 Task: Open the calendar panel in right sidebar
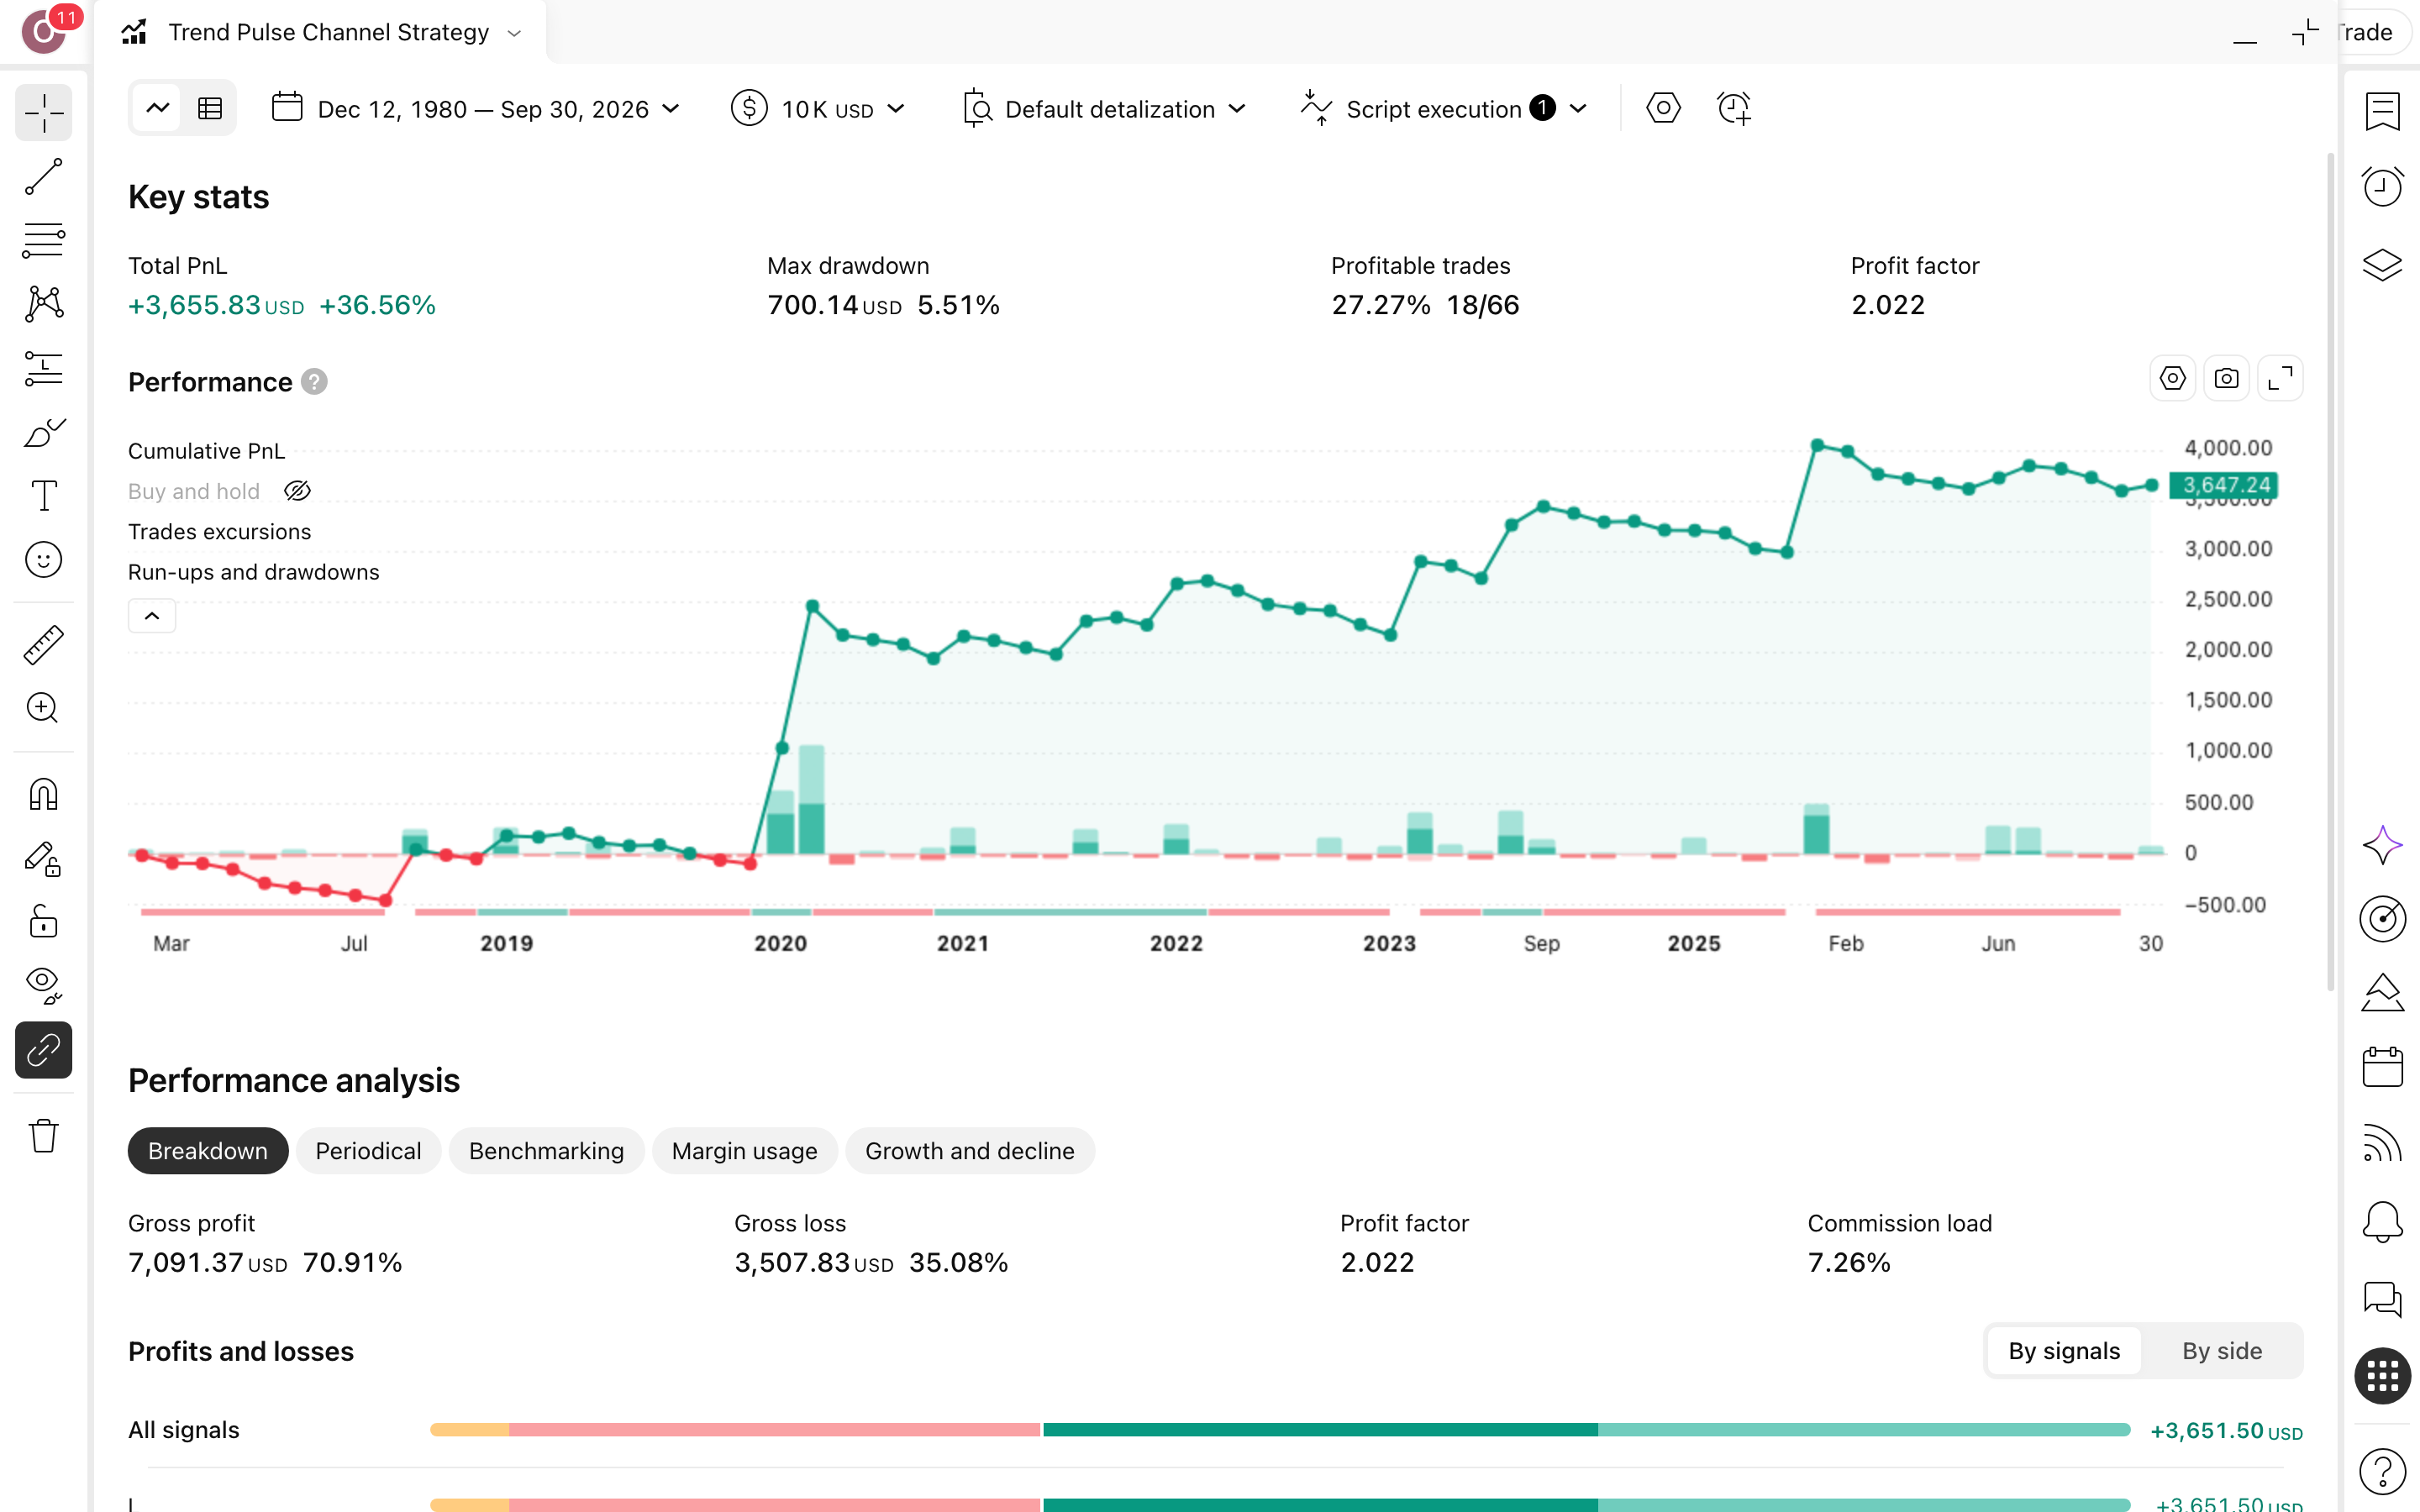pos(2382,1067)
